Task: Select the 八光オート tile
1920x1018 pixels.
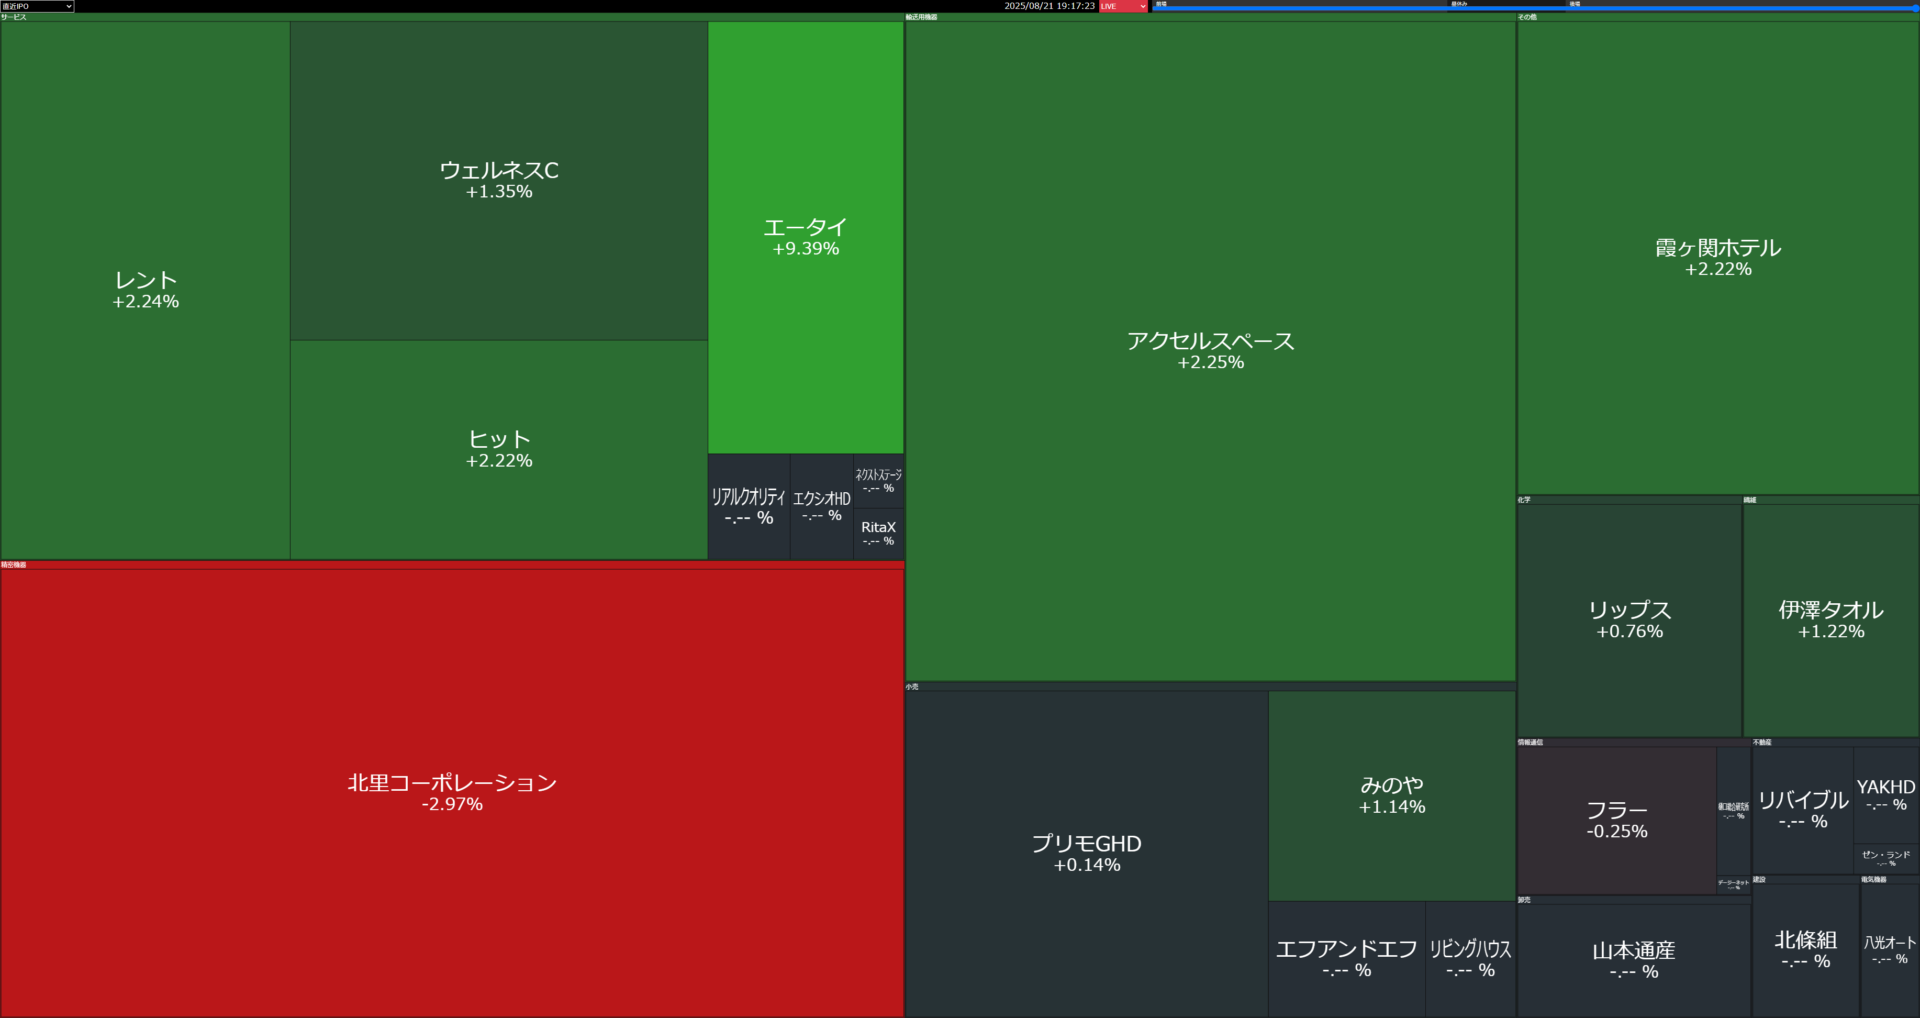Action: (1890, 950)
